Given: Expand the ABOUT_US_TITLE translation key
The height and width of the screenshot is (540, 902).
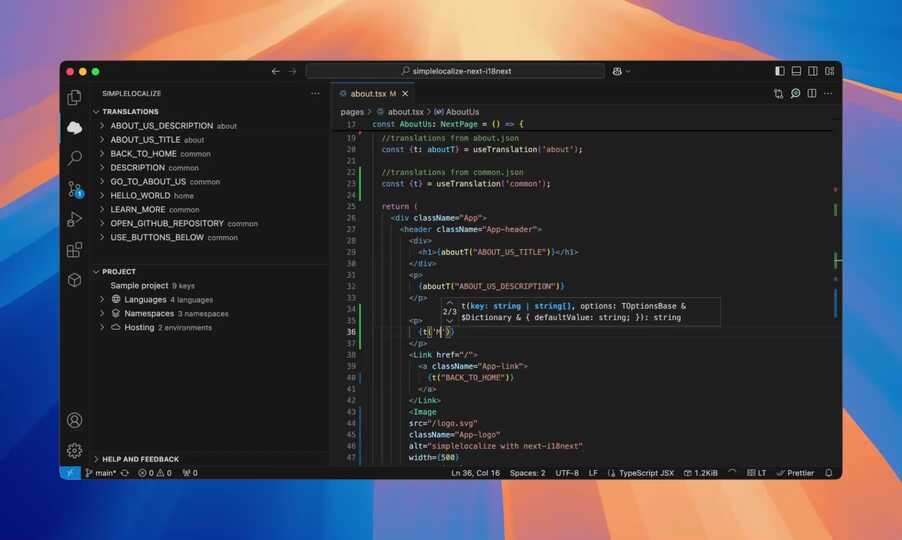Looking at the screenshot, I should (x=102, y=140).
